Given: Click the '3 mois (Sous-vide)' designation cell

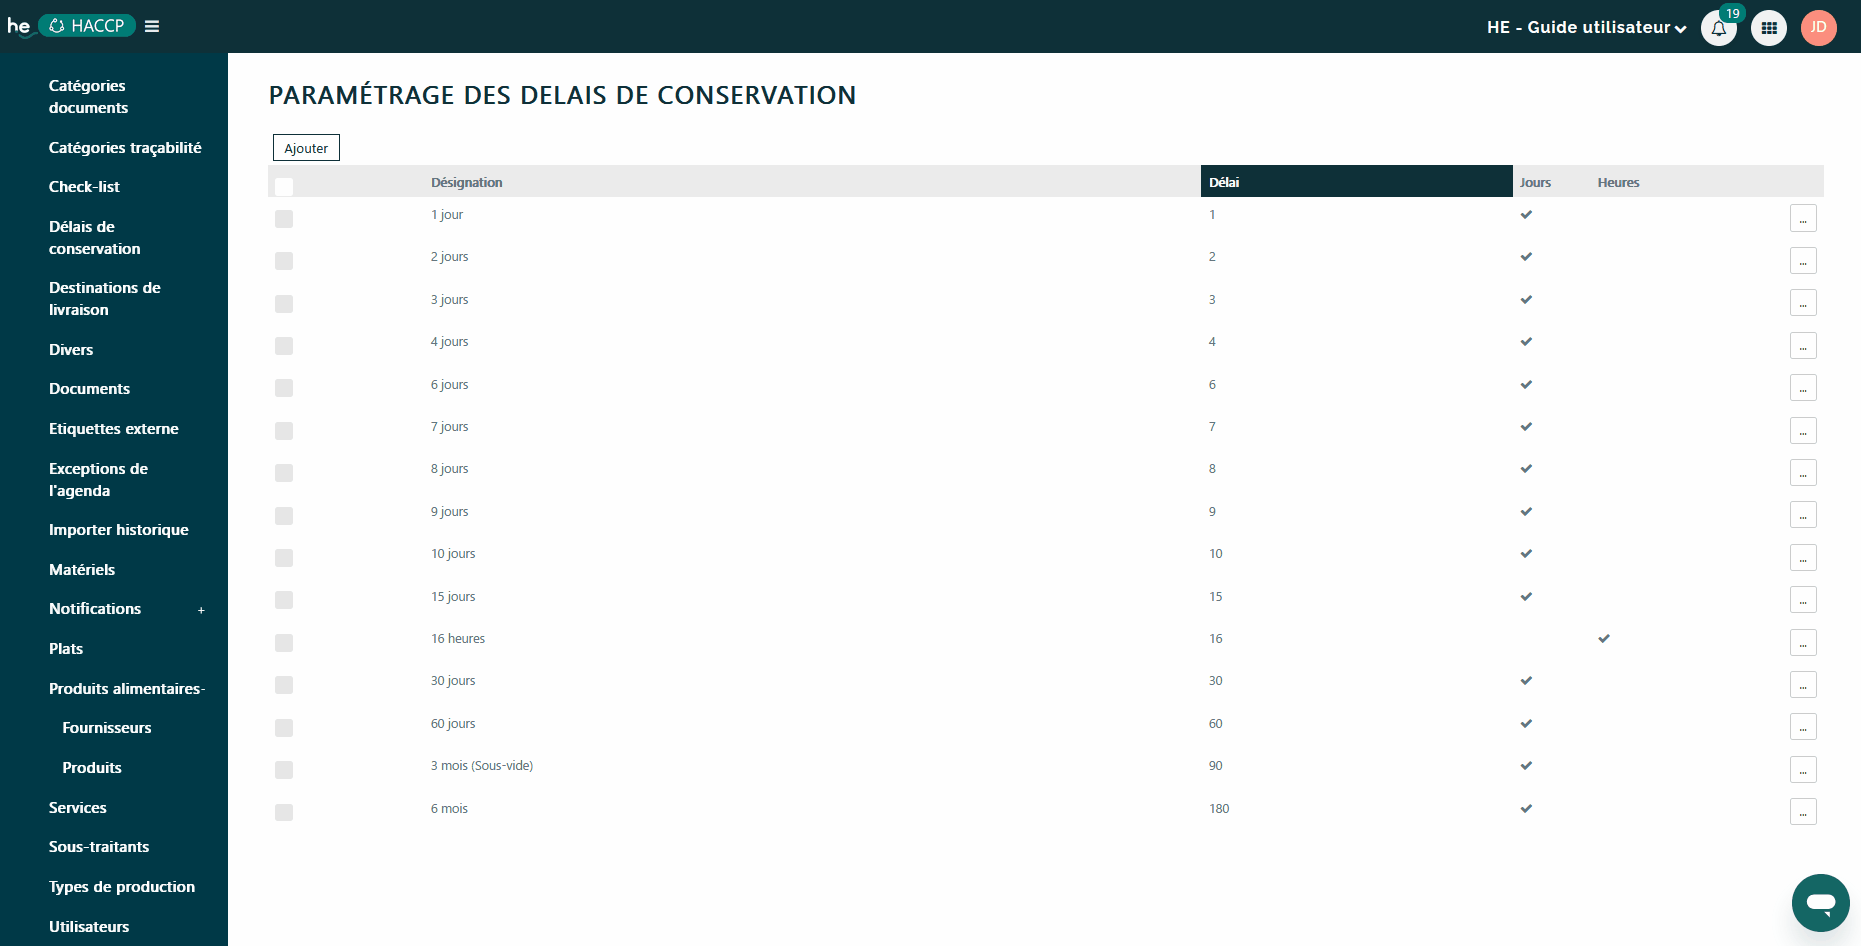Looking at the screenshot, I should (482, 766).
